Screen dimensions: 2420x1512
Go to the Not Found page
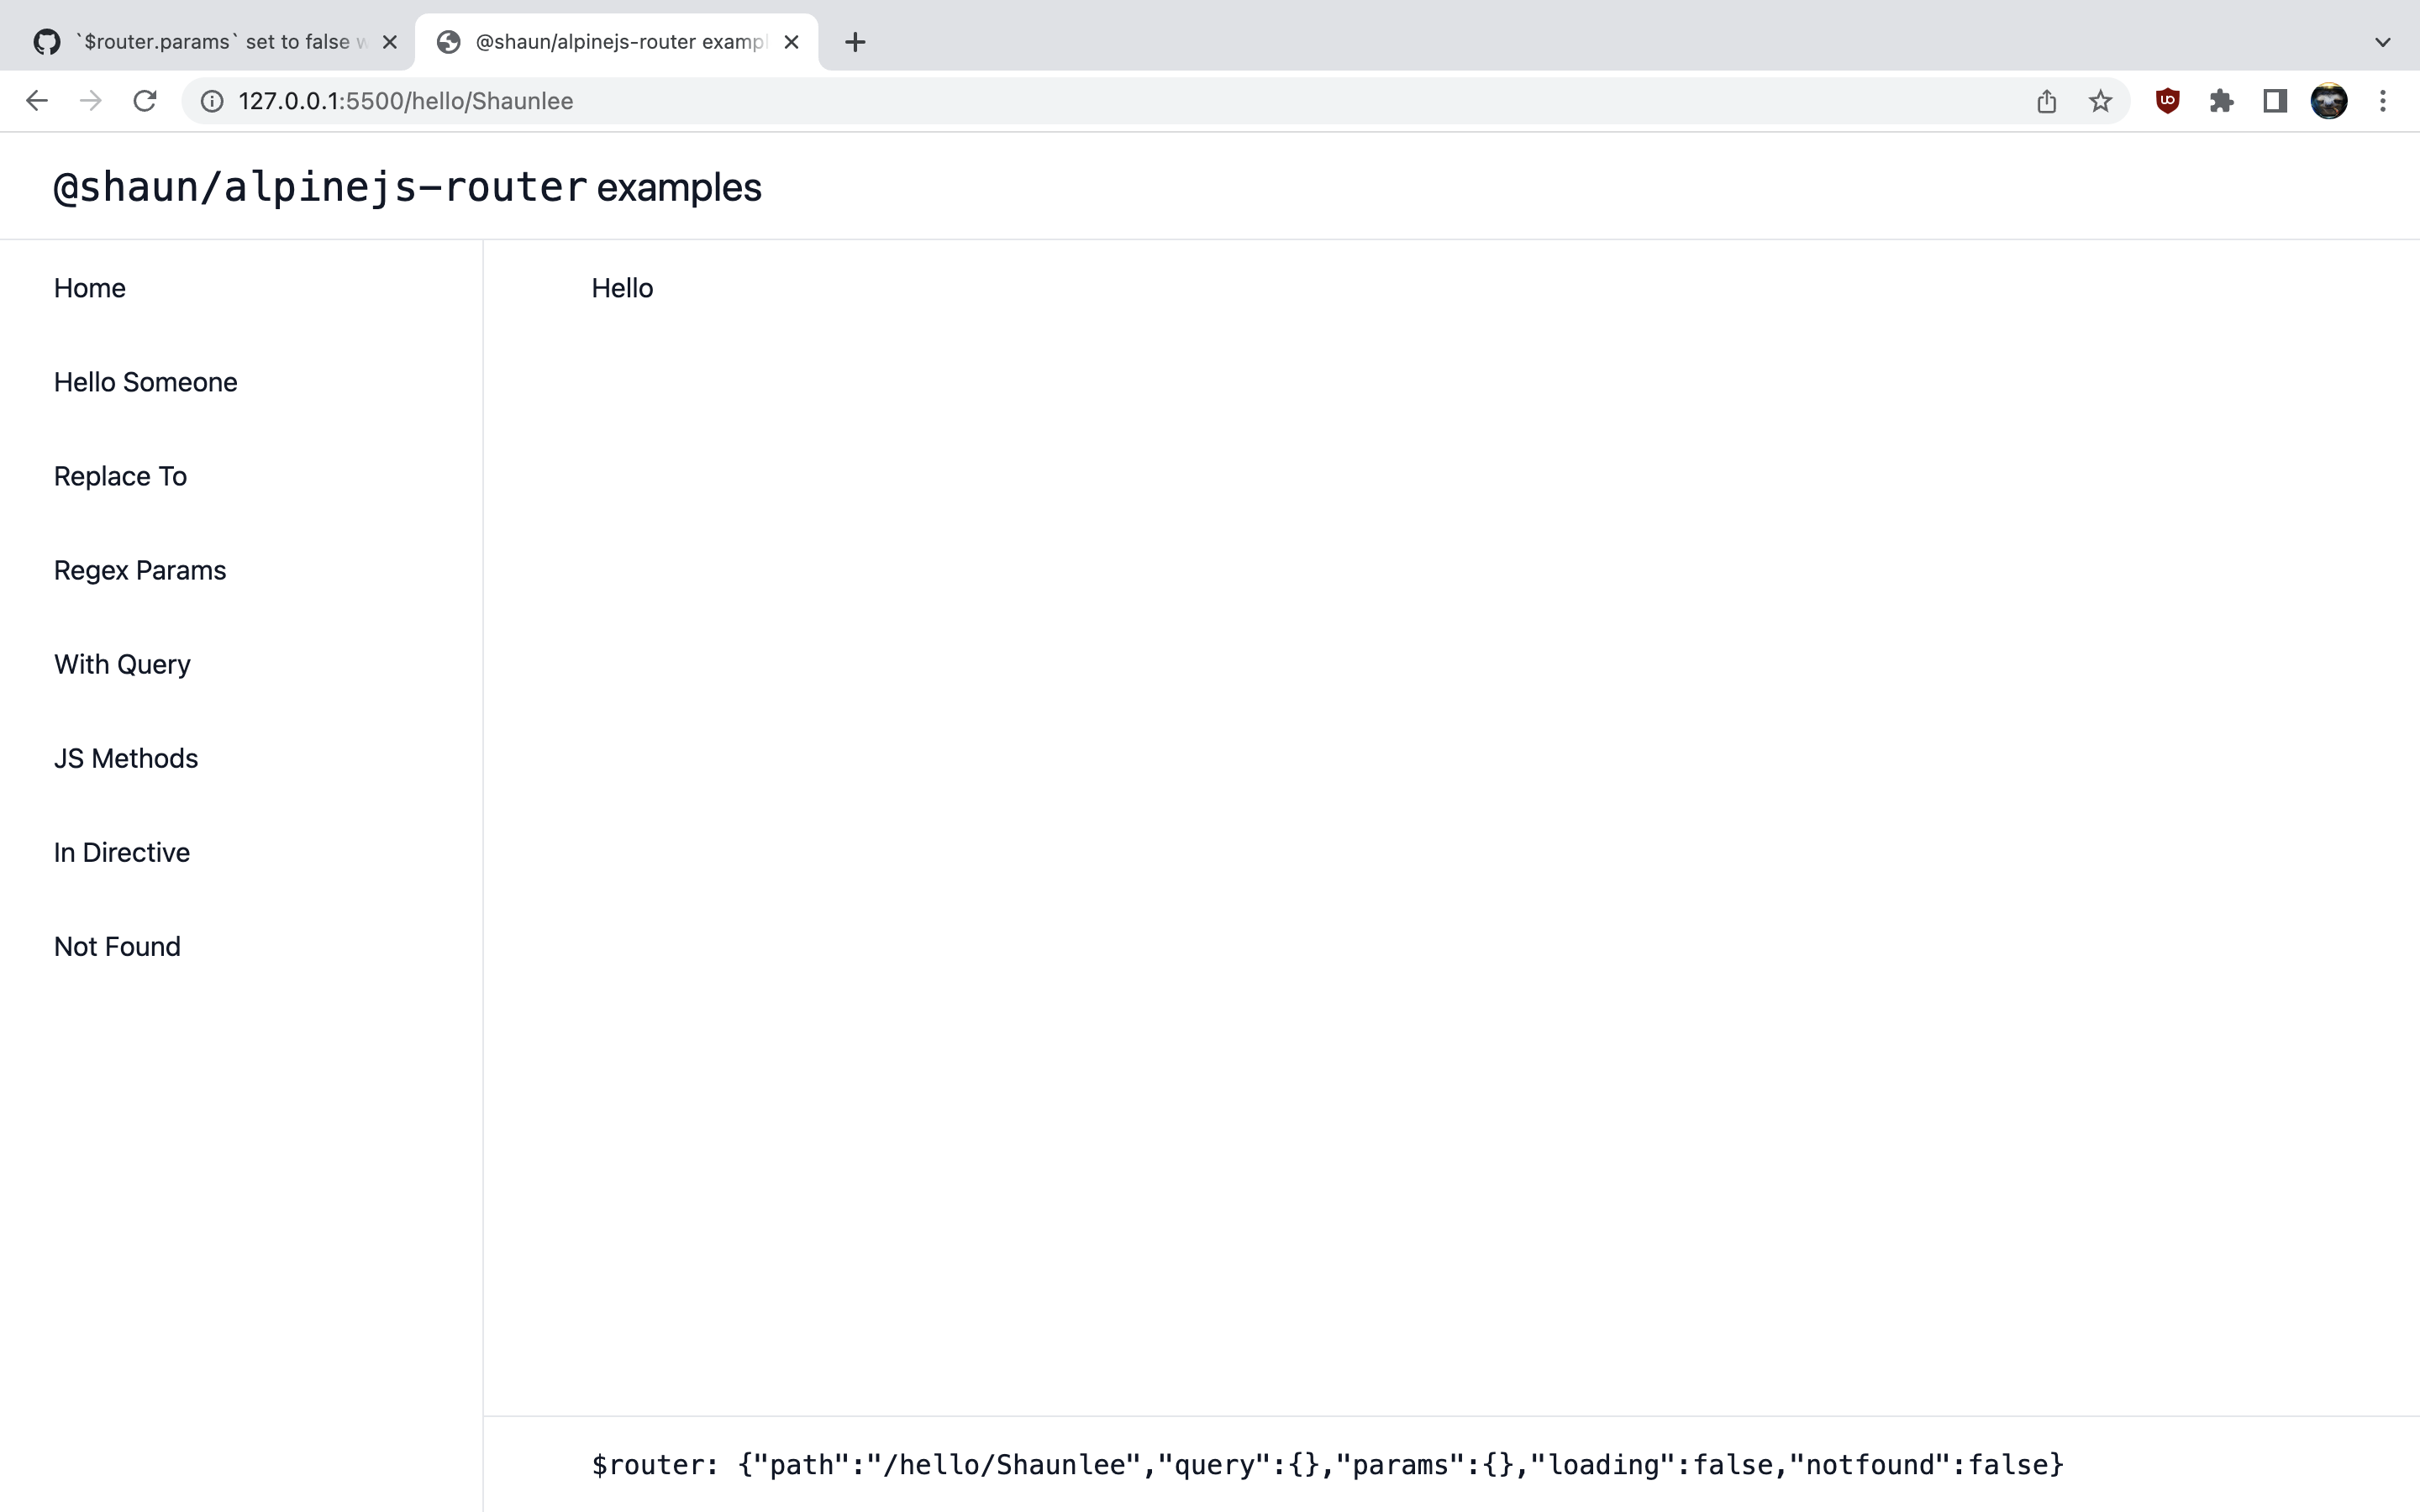point(117,946)
